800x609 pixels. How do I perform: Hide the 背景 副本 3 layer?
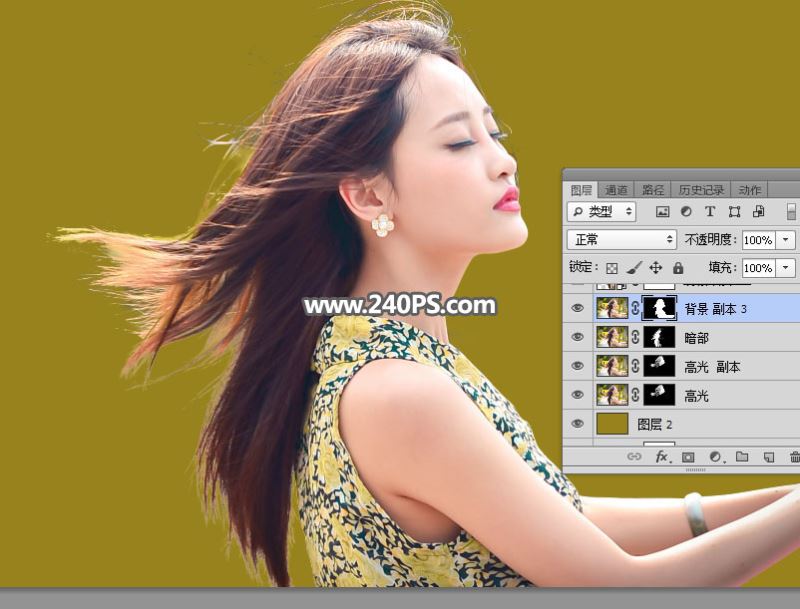pos(577,309)
